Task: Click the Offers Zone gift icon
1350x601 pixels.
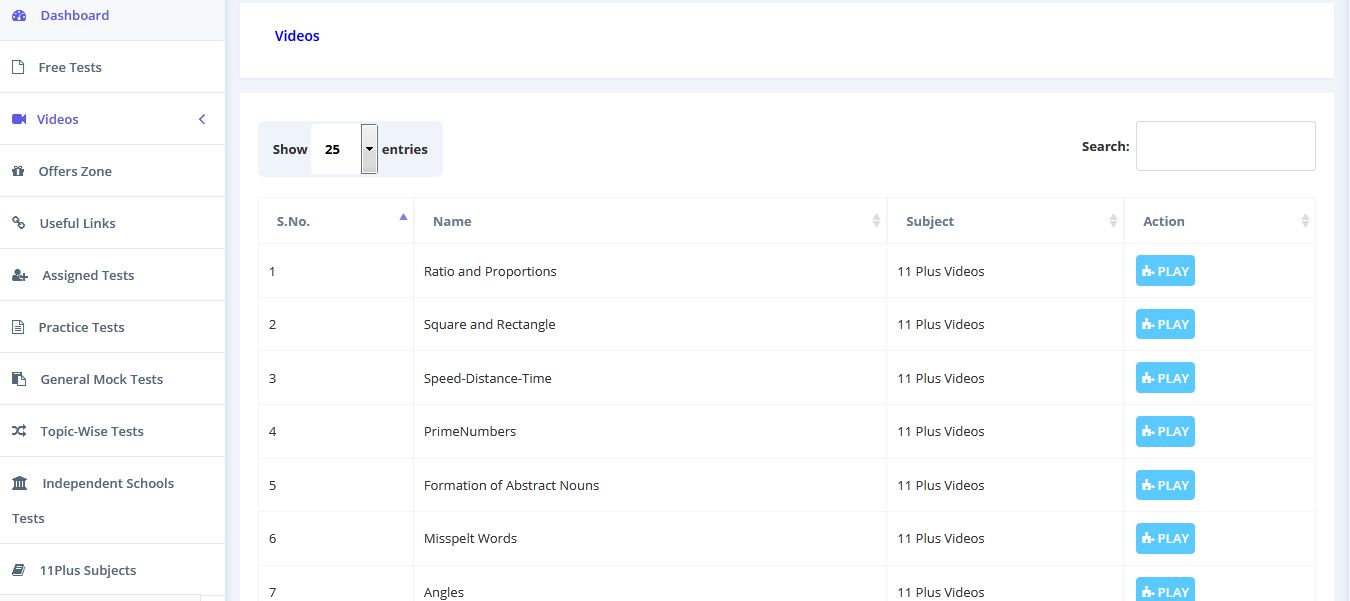Action: (18, 171)
